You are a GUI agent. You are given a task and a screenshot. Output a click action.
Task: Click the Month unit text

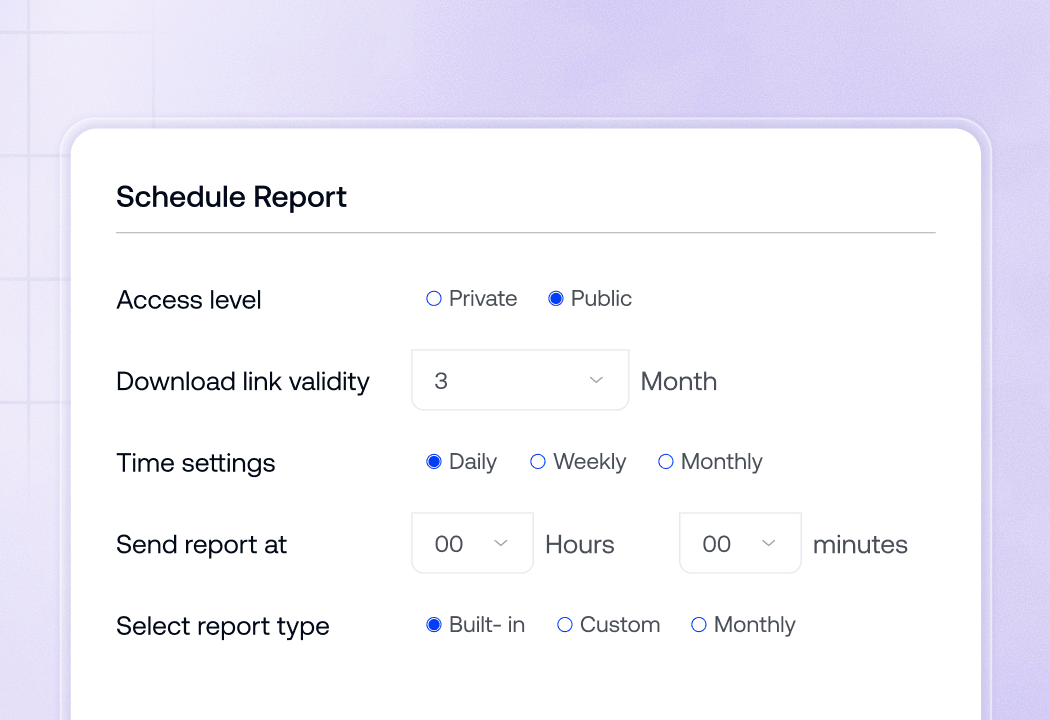pyautogui.click(x=679, y=382)
